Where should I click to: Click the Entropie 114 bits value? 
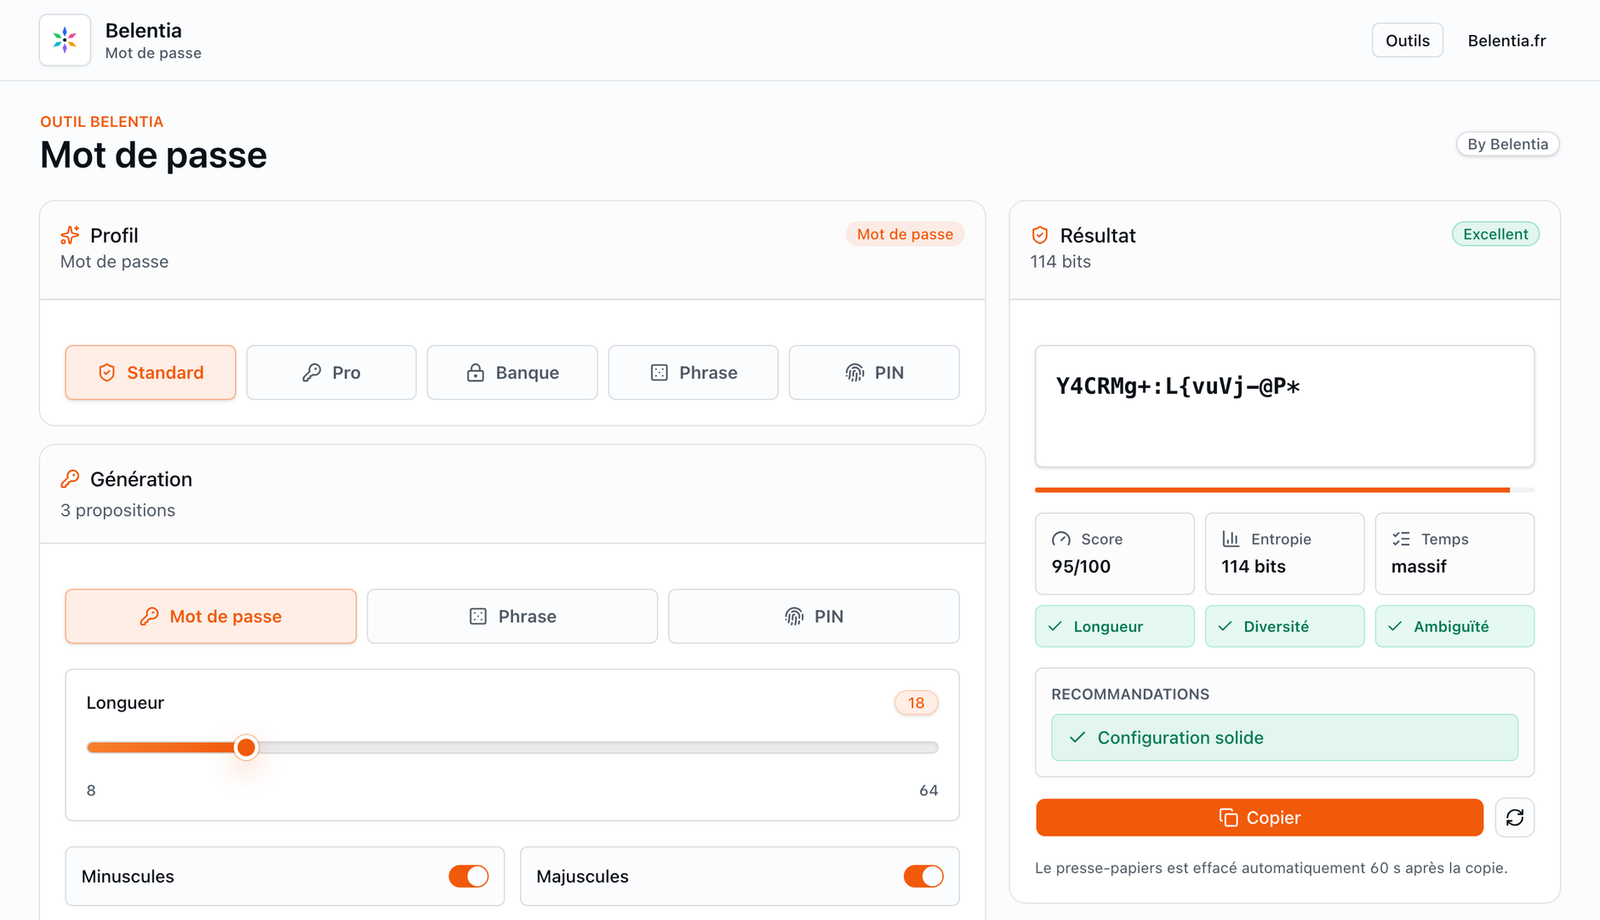coord(1253,566)
